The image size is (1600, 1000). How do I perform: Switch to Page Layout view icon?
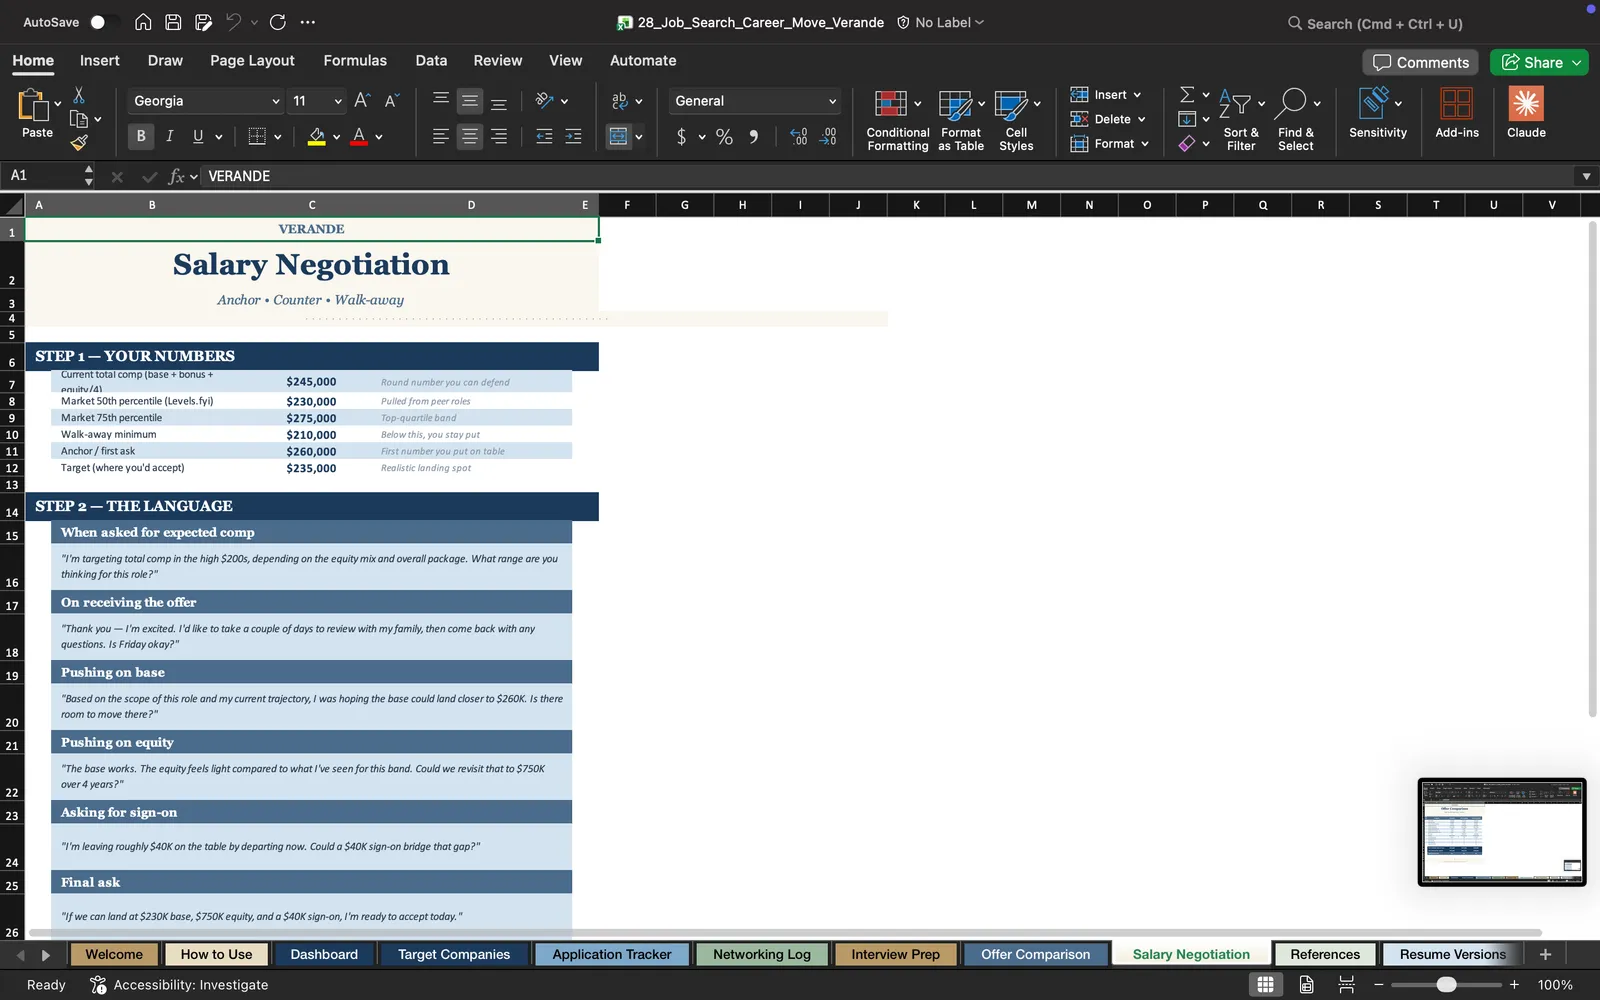click(1306, 984)
